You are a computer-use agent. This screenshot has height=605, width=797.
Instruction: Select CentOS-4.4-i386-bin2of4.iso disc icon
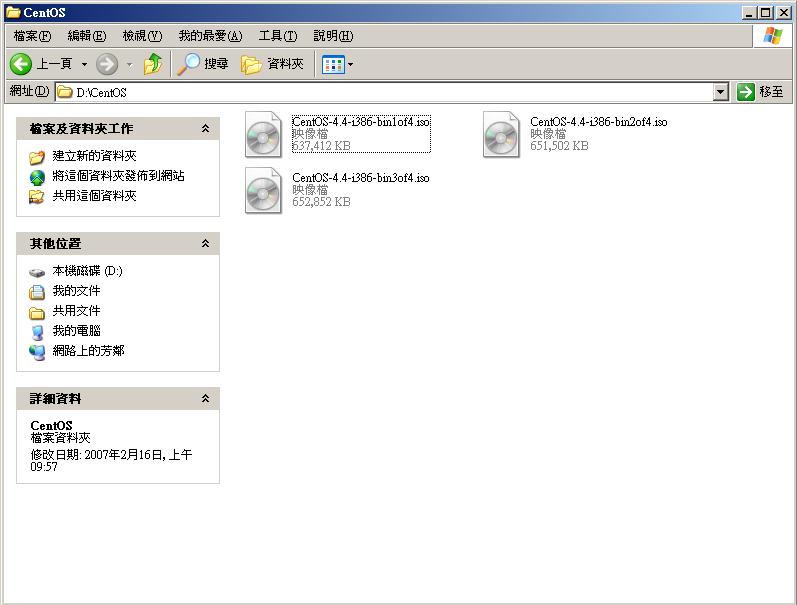pyautogui.click(x=501, y=134)
